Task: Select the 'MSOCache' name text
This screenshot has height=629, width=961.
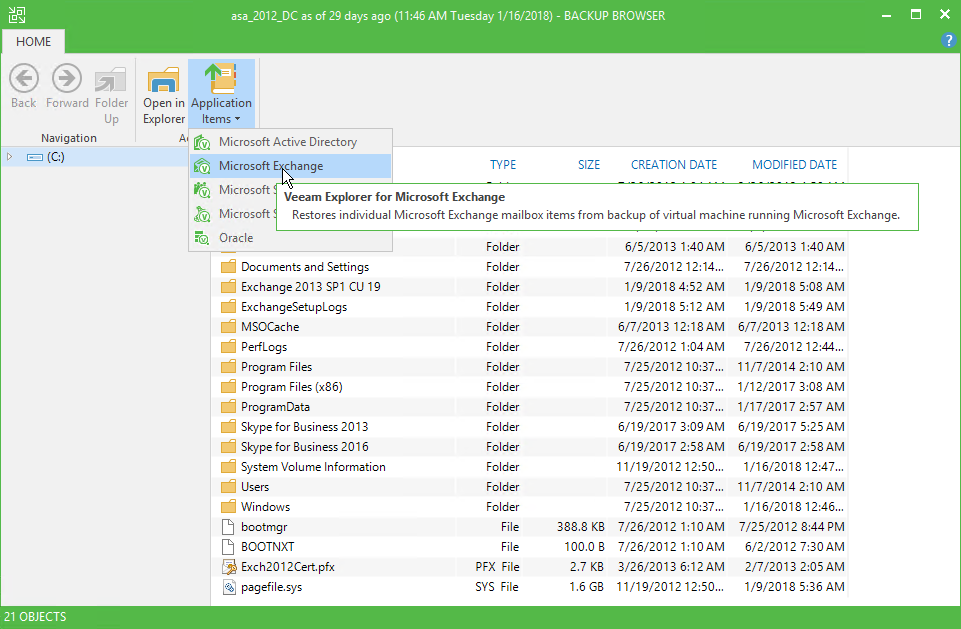Action: [270, 327]
